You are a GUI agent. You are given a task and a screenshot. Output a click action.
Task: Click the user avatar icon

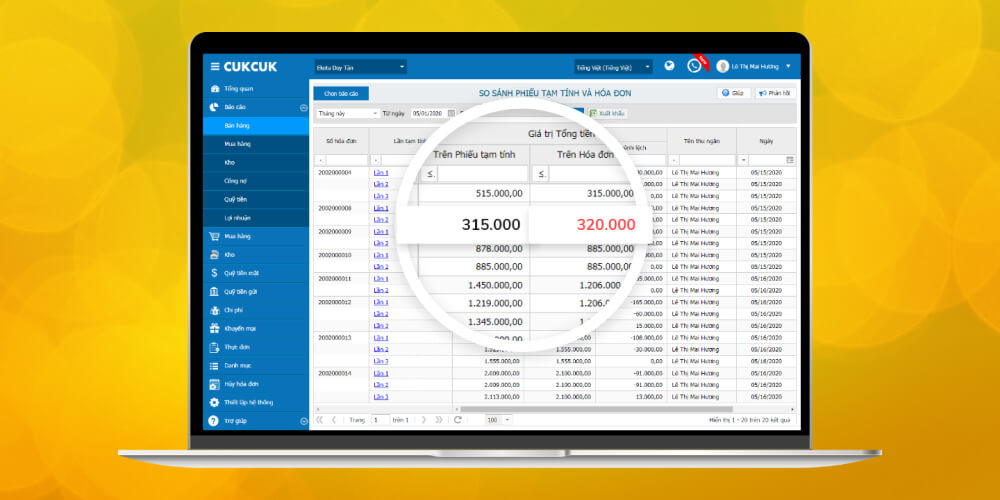(723, 66)
